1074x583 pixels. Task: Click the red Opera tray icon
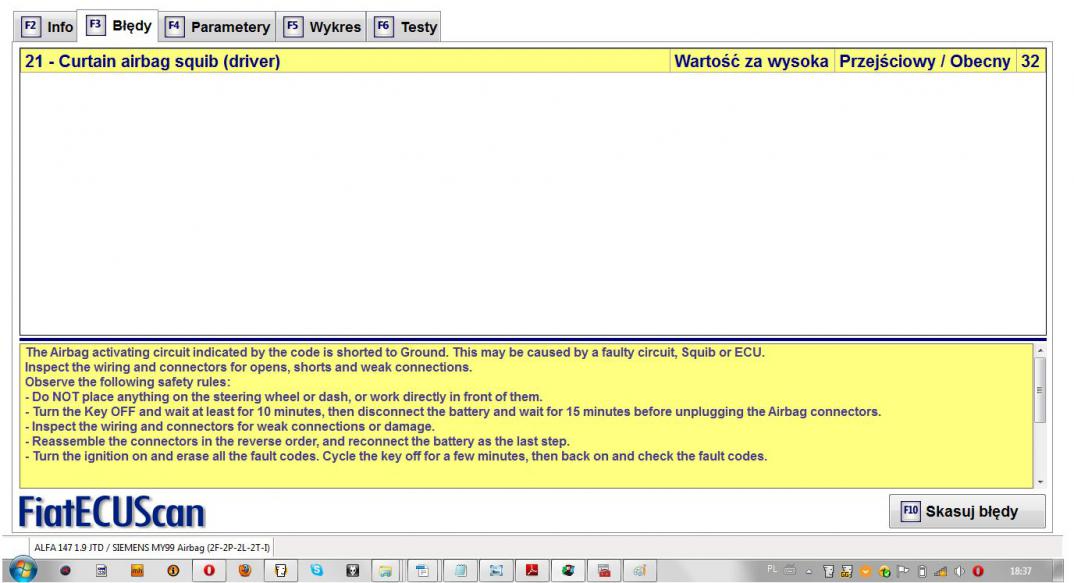click(978, 571)
